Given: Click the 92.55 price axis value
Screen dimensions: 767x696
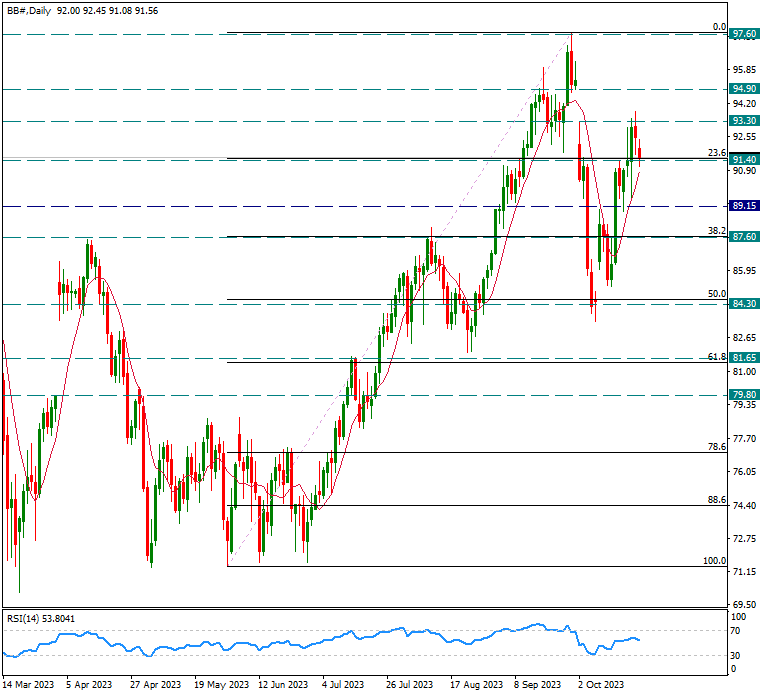Looking at the screenshot, I should (x=744, y=136).
